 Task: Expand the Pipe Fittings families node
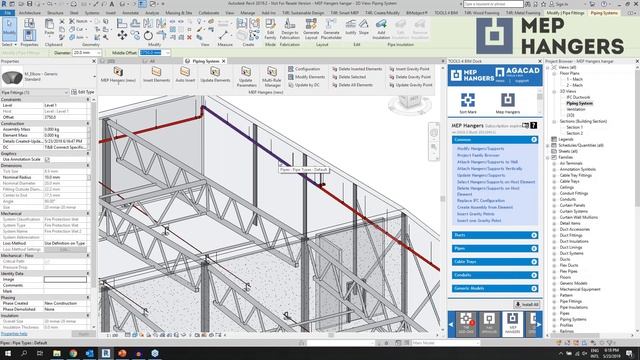pyautogui.click(x=555, y=301)
